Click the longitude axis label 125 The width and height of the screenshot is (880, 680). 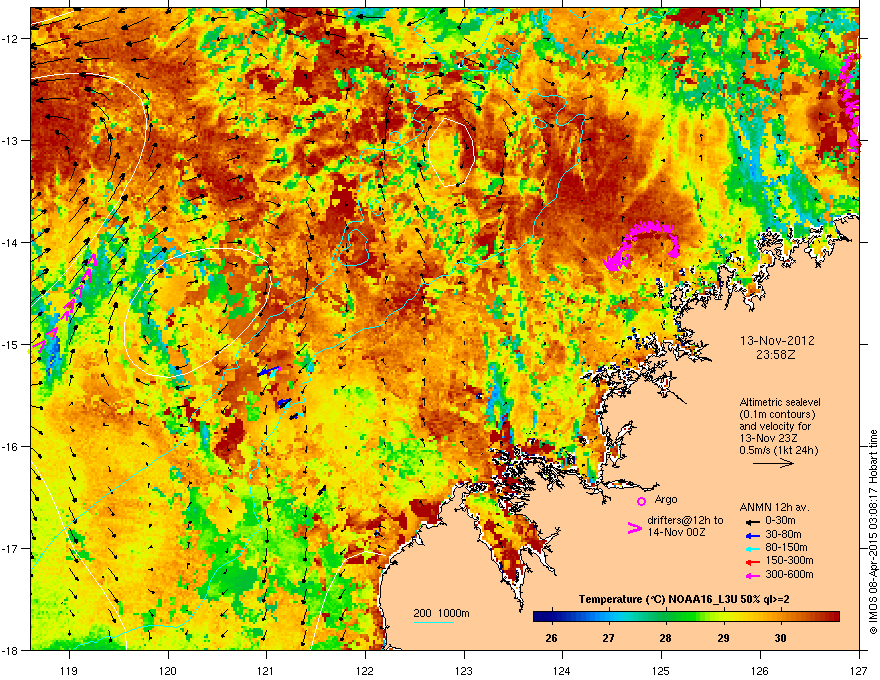click(661, 670)
